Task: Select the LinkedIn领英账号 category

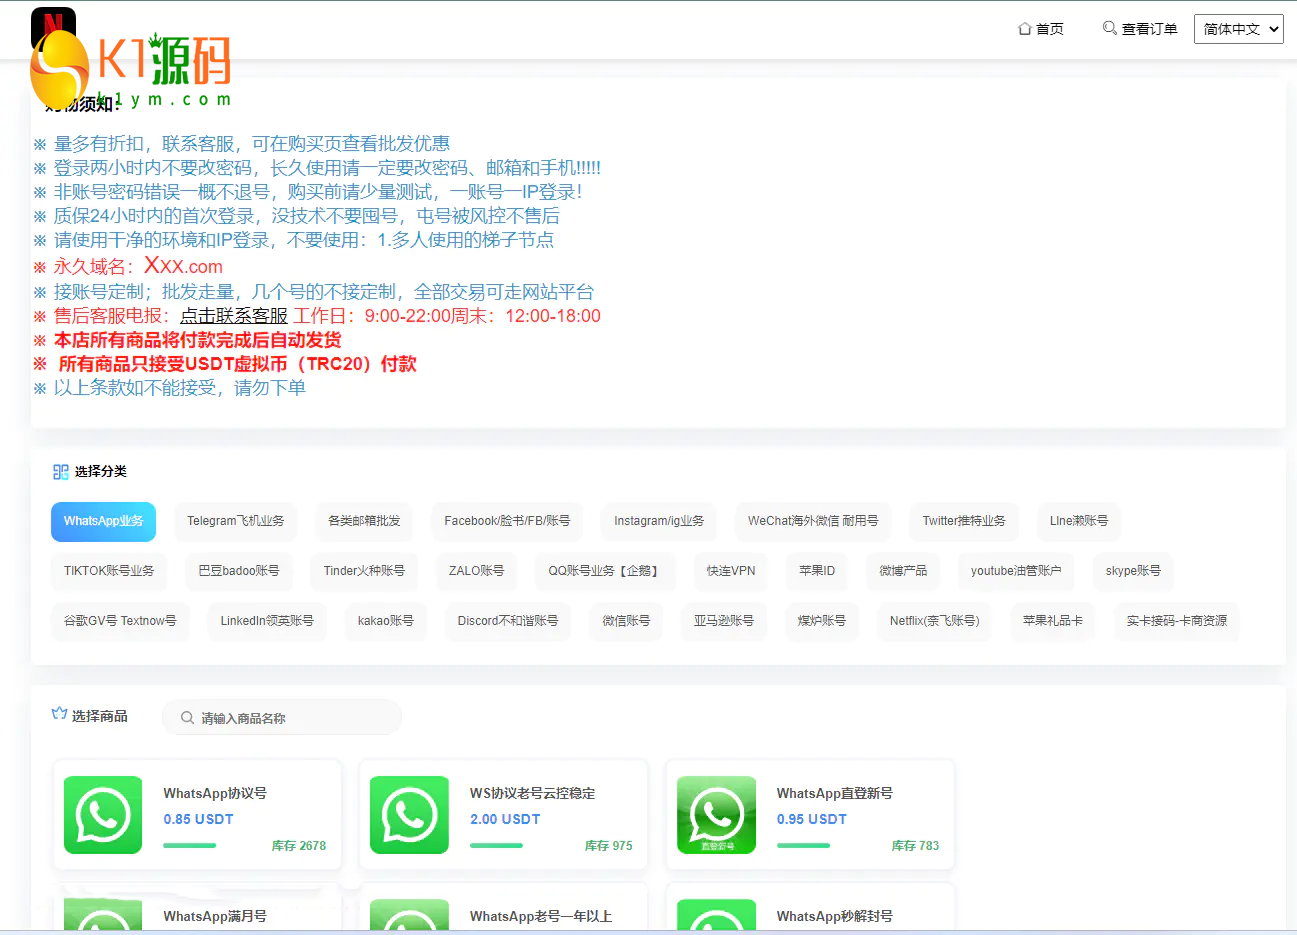Action: (x=267, y=621)
